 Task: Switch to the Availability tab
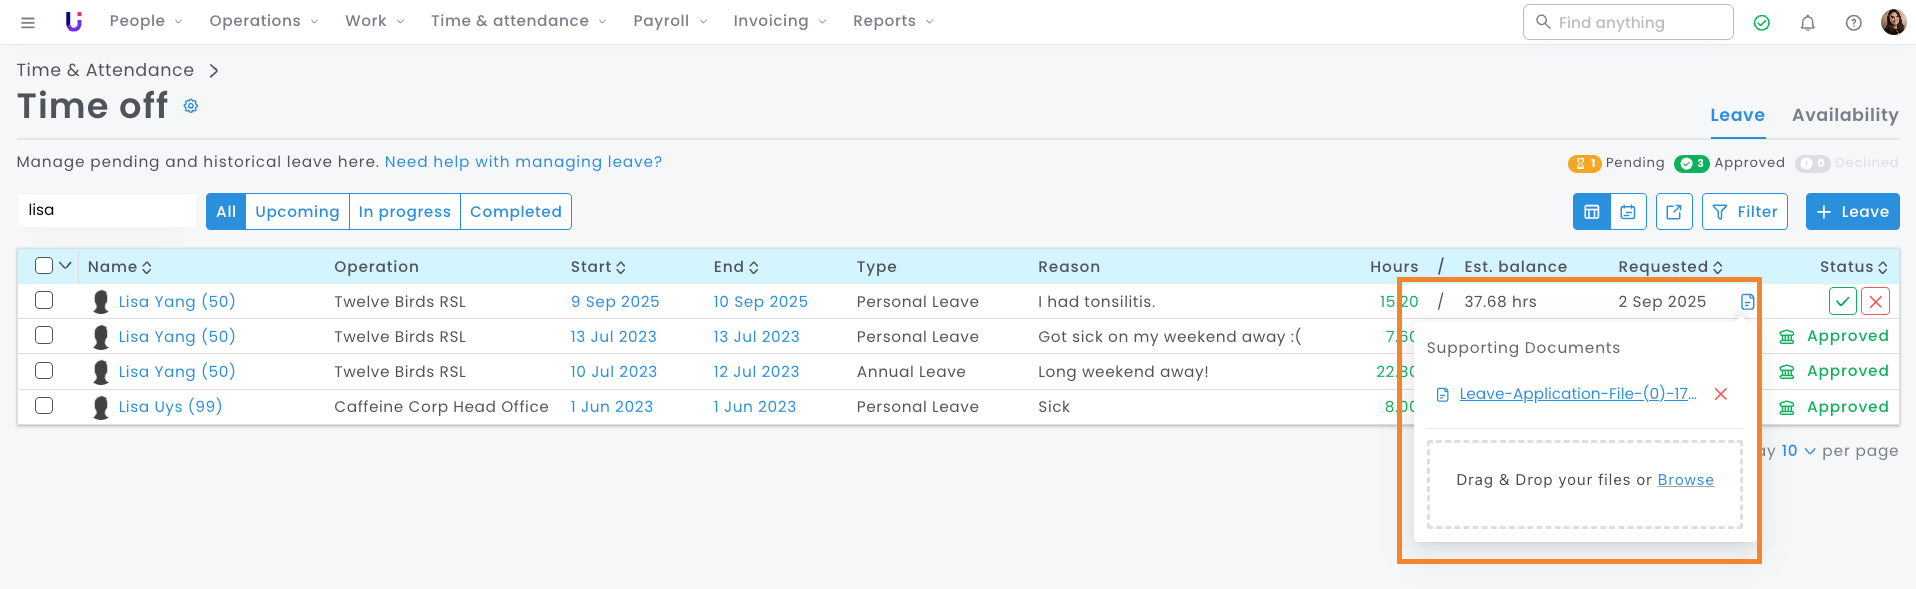click(x=1844, y=115)
